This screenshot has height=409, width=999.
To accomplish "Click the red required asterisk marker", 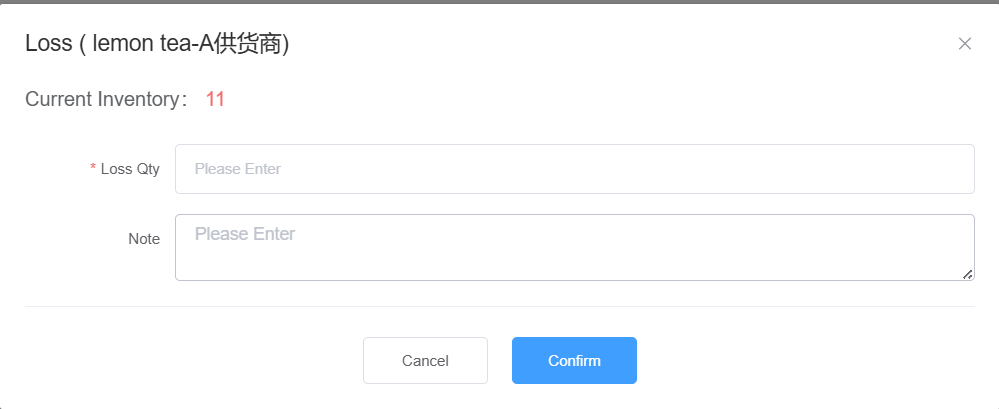I will tap(93, 169).
